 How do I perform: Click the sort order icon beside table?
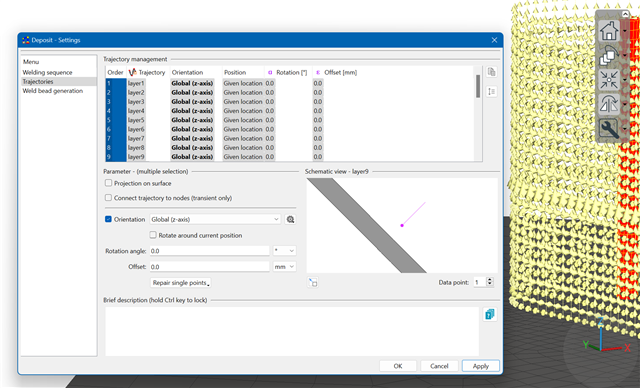coord(492,92)
